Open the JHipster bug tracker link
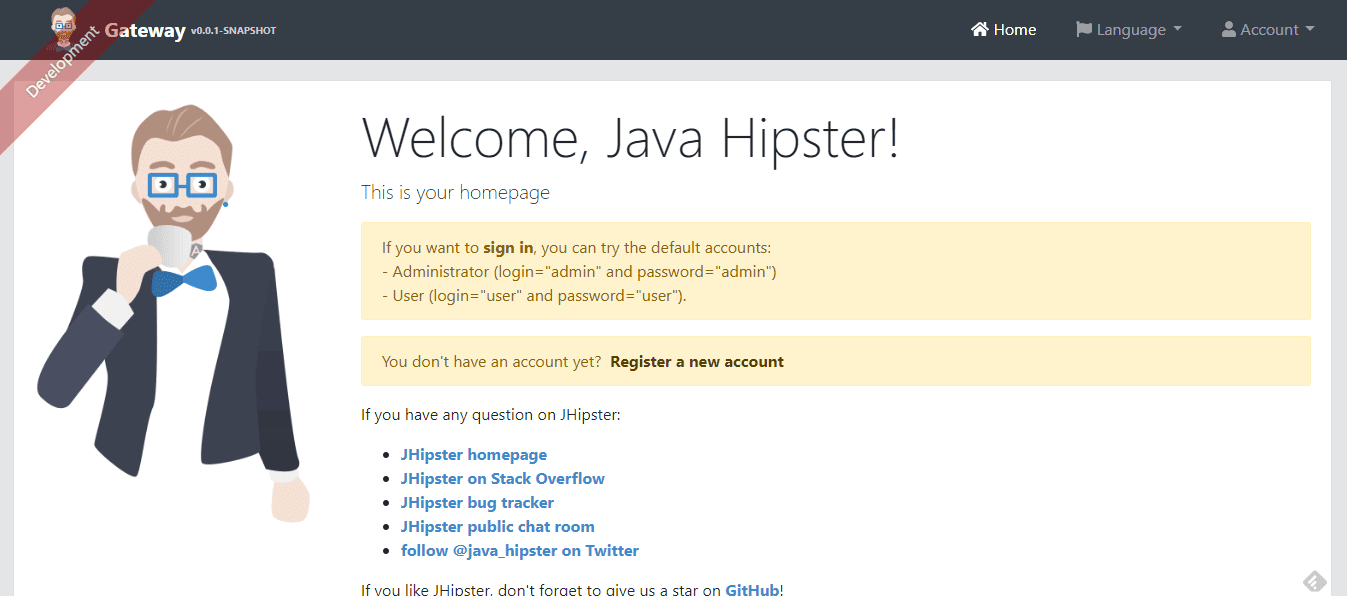 [477, 502]
